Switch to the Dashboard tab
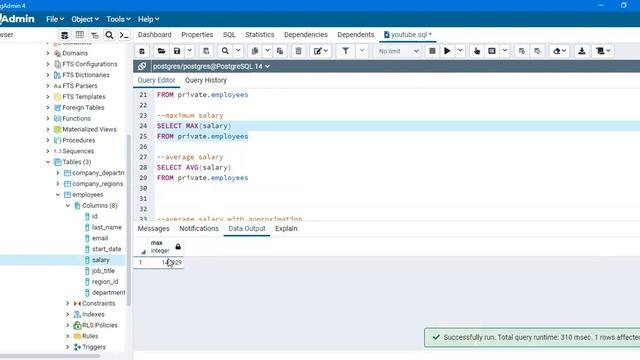 point(155,35)
